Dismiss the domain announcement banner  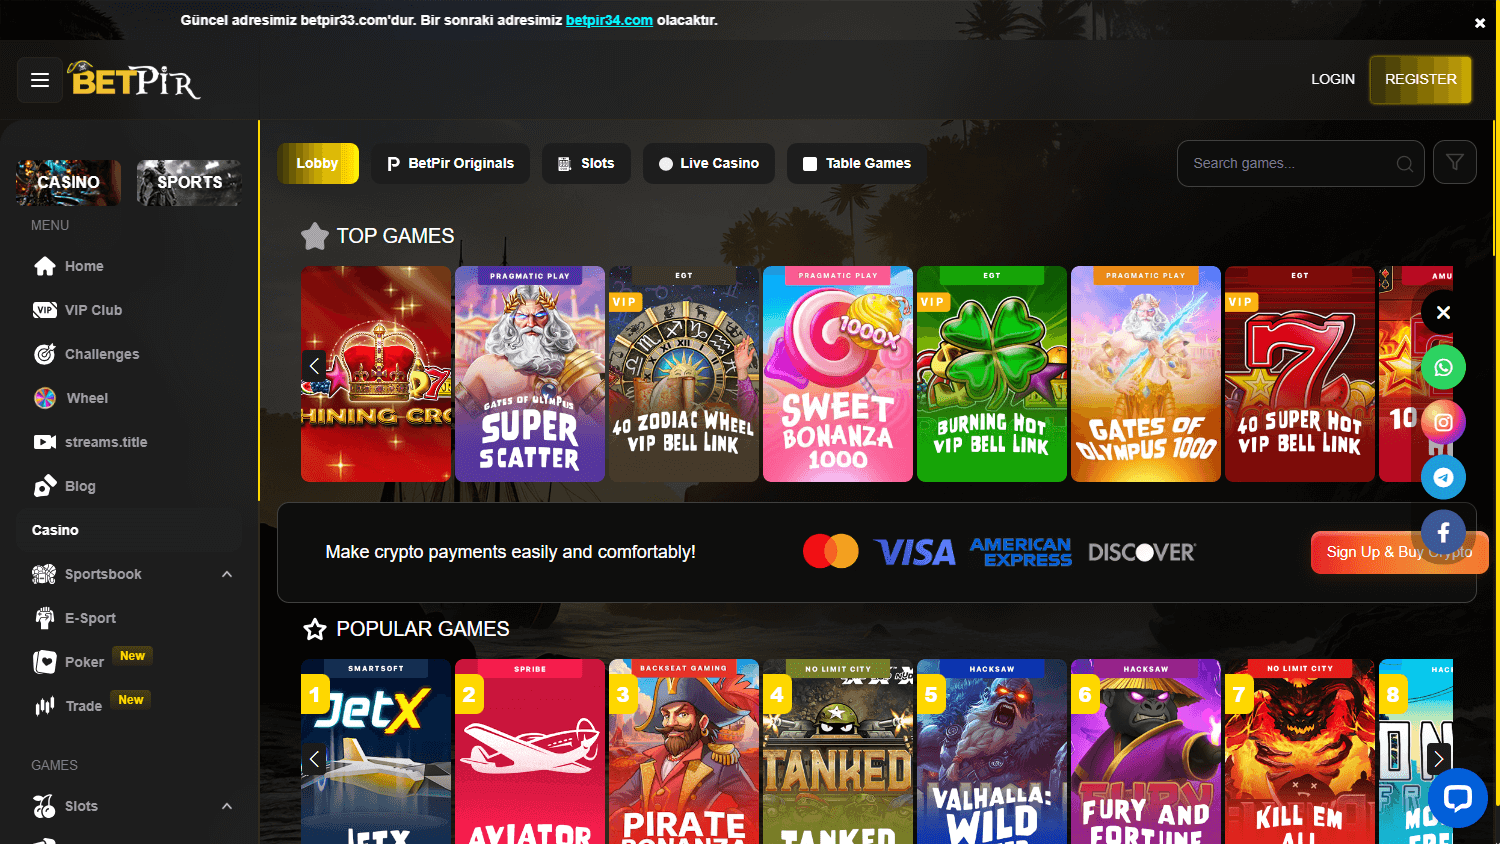click(1479, 22)
